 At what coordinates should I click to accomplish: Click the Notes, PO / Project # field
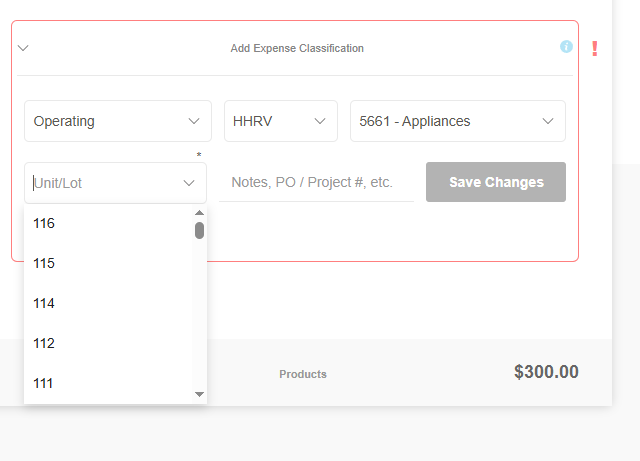tap(315, 182)
